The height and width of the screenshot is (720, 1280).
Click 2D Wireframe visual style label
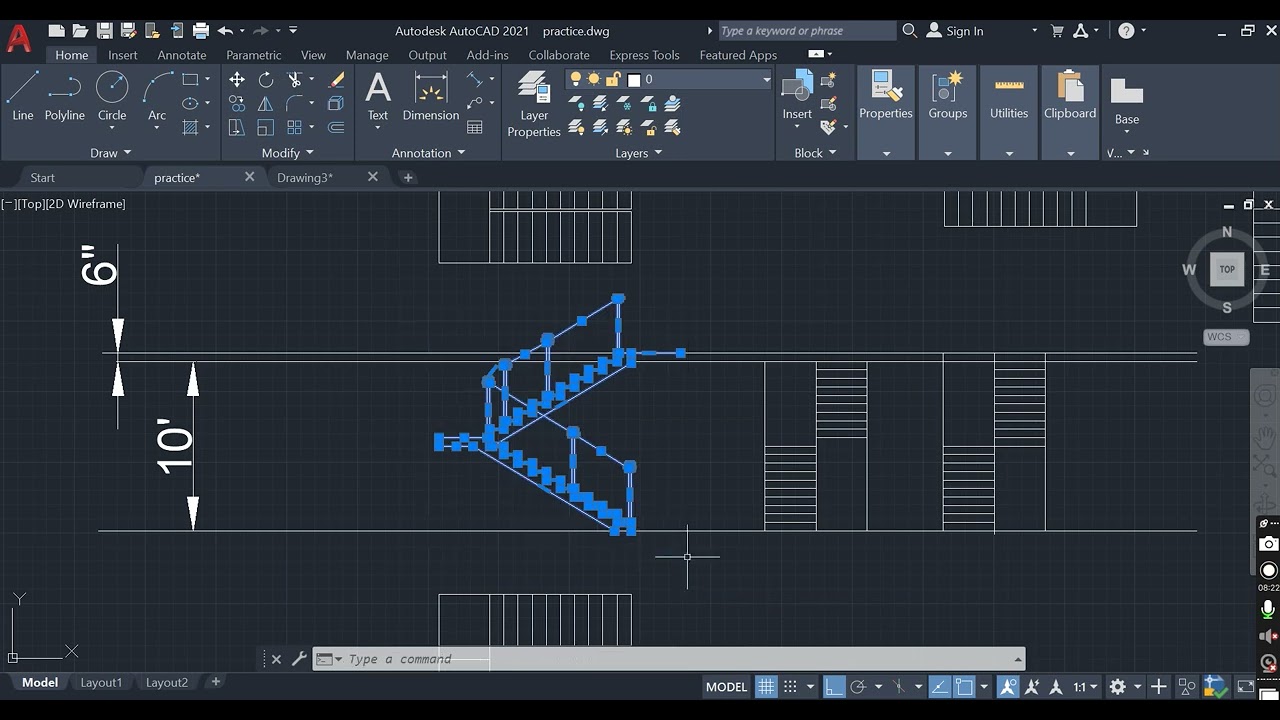coord(86,204)
